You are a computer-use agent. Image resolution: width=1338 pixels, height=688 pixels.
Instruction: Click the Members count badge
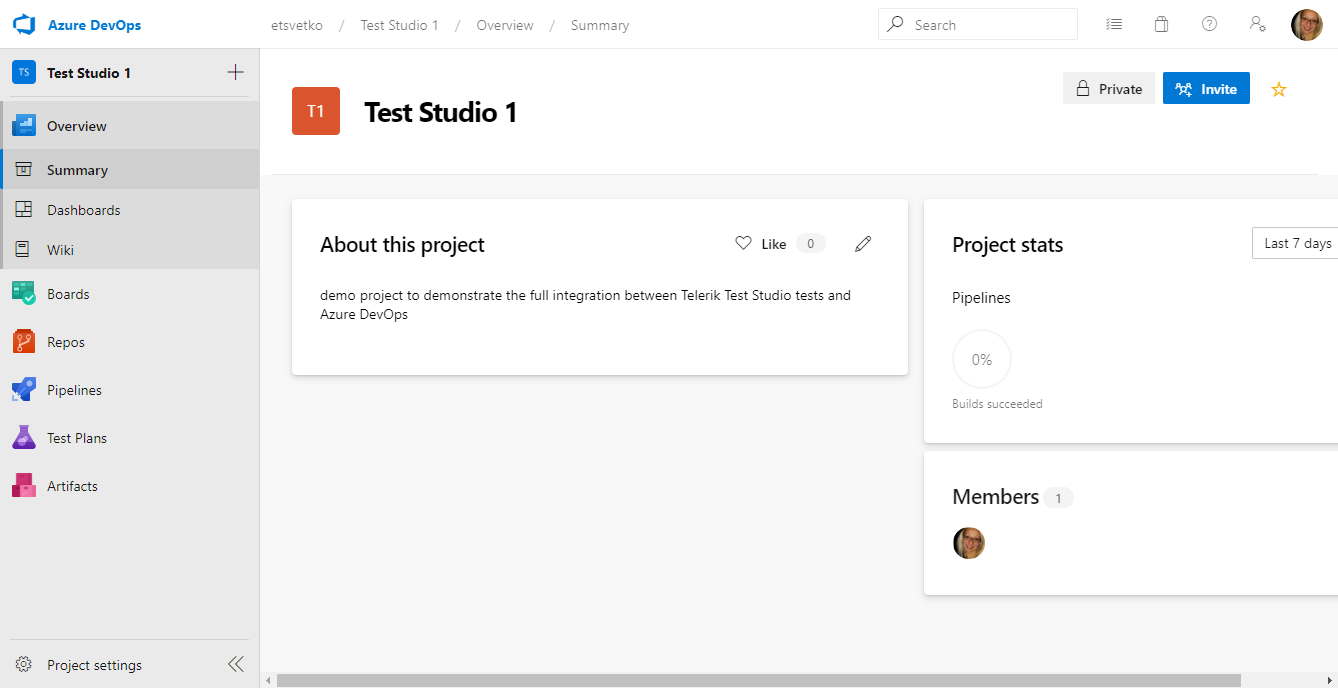click(1058, 498)
